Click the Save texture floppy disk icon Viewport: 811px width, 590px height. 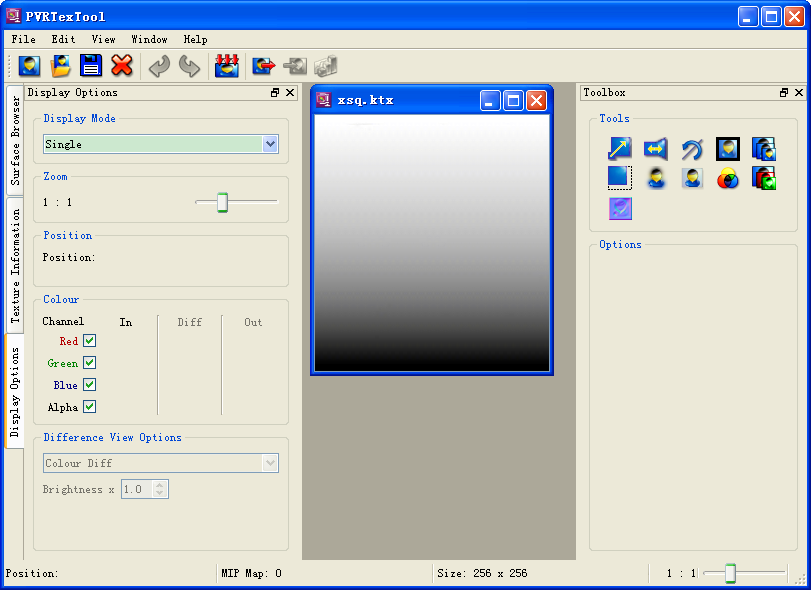[91, 66]
